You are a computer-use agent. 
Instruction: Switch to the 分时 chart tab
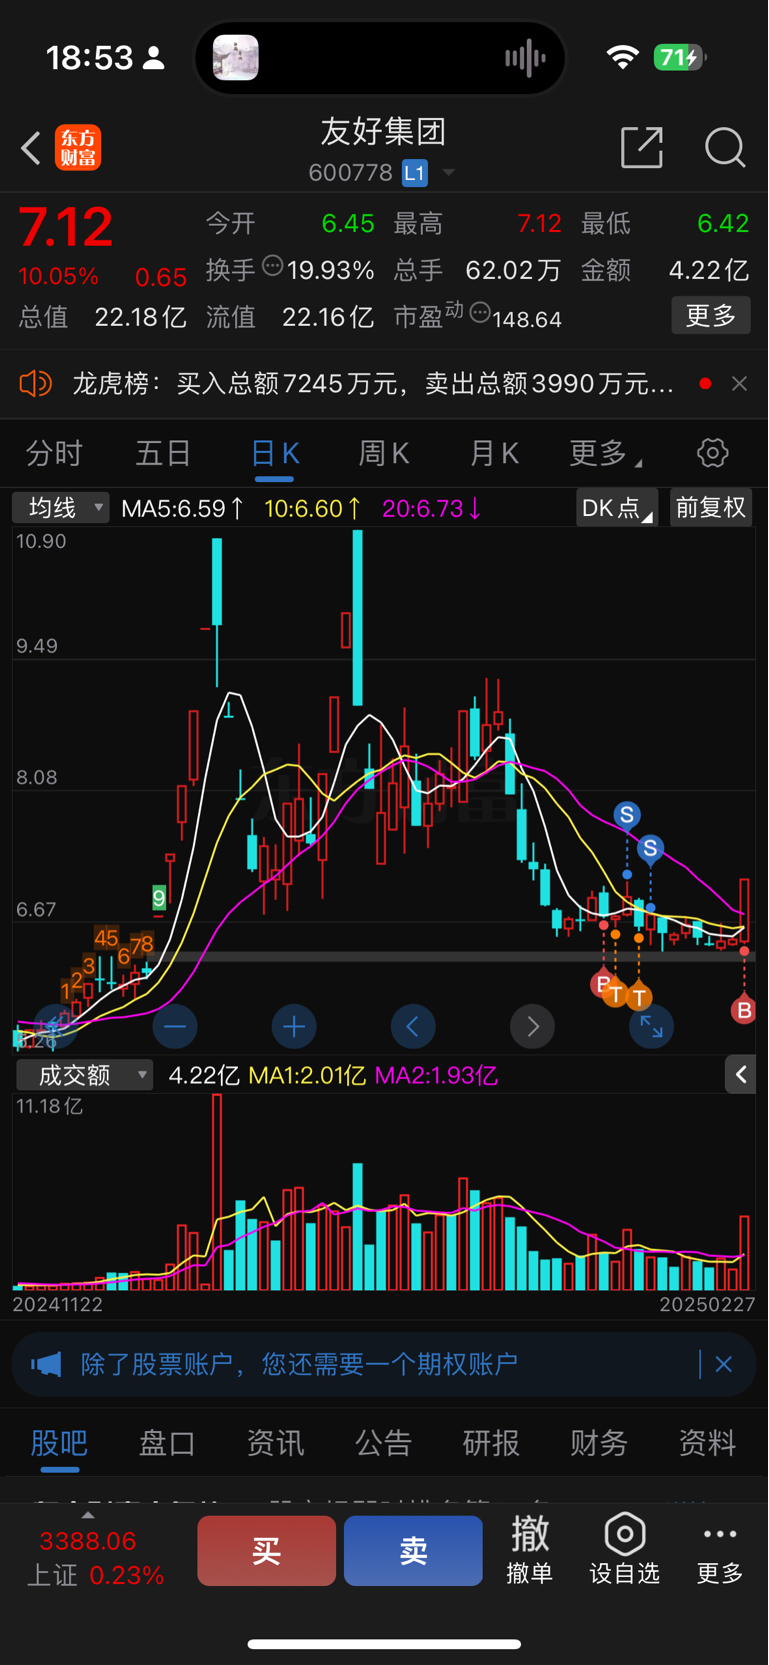point(54,454)
